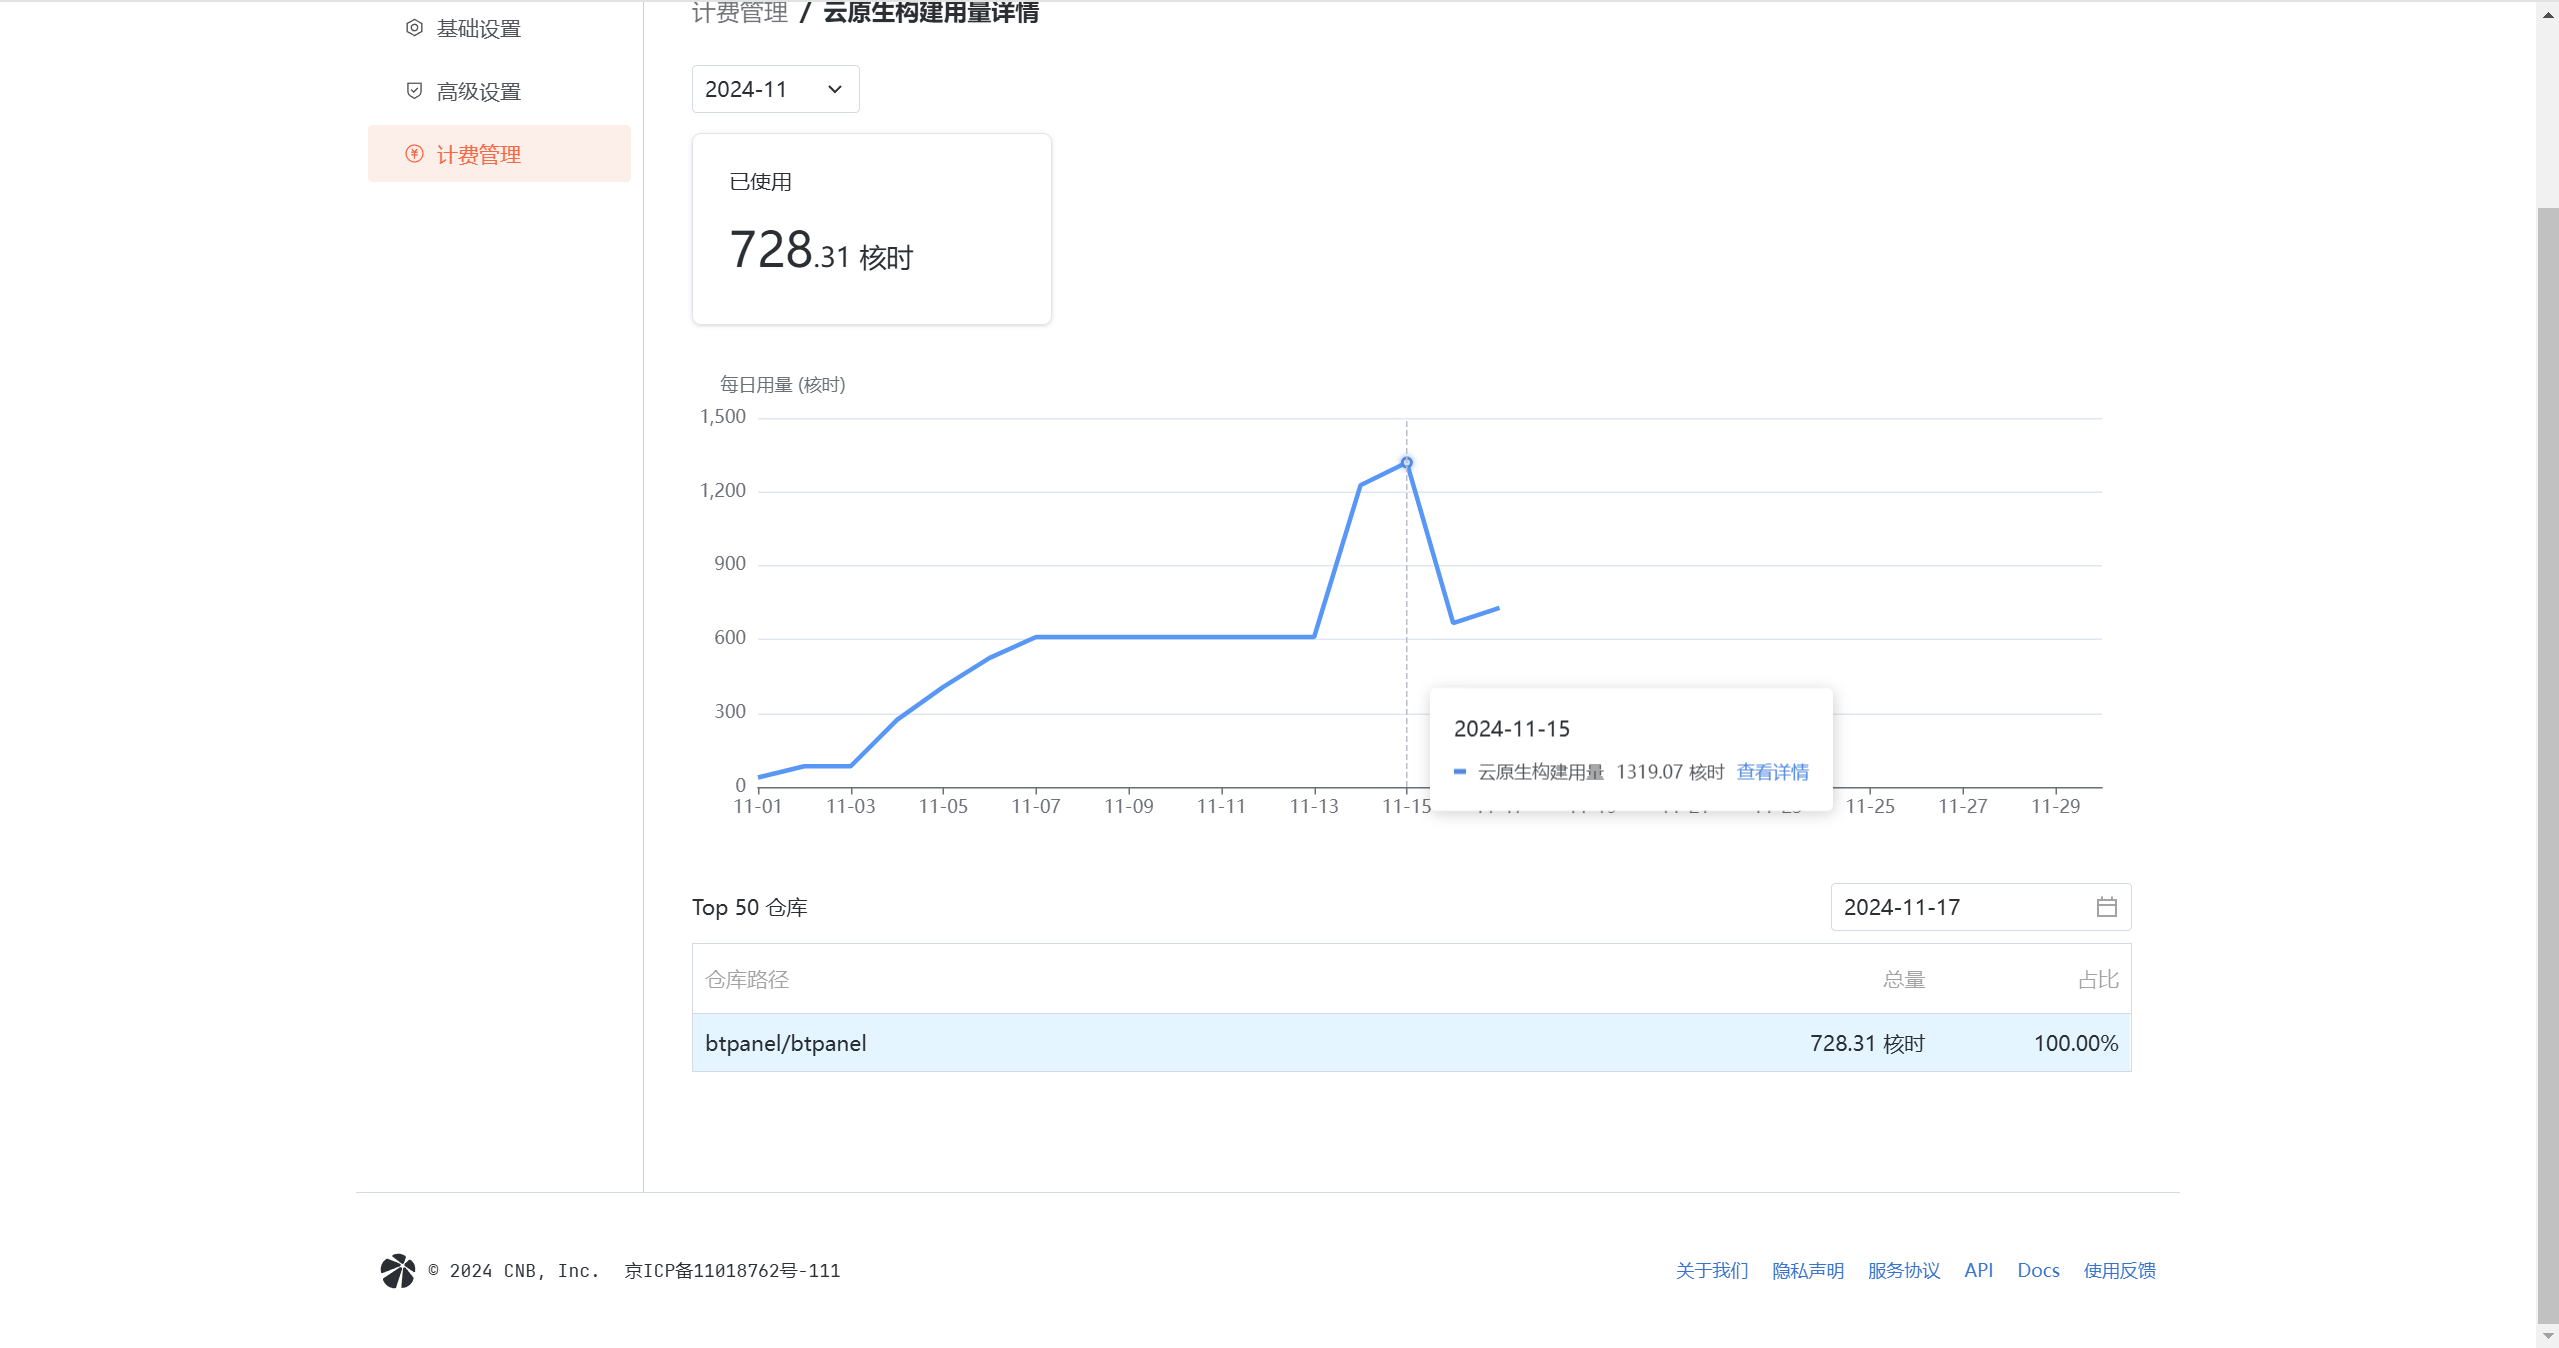Image resolution: width=2559 pixels, height=1348 pixels.
Task: Click the scroll down arrow of the page scrollbar
Action: (x=2548, y=1337)
